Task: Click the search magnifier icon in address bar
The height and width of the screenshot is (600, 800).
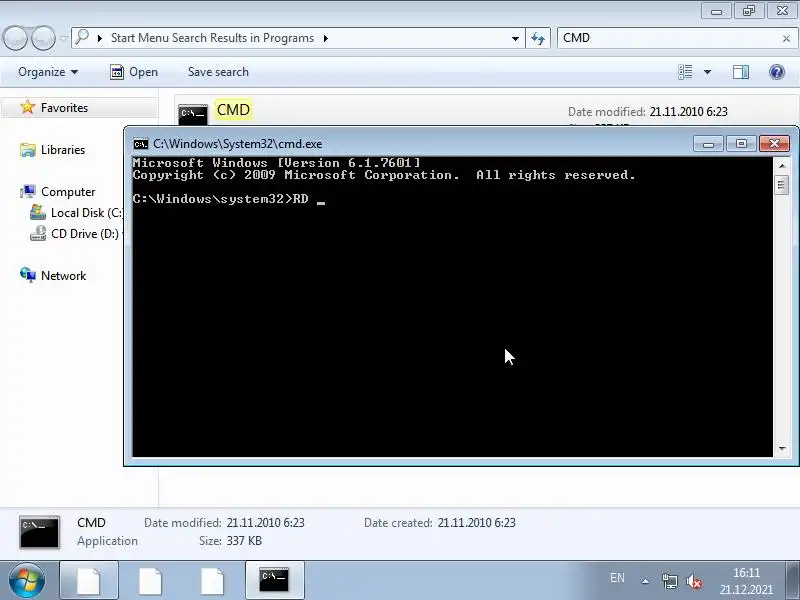Action: click(82, 37)
